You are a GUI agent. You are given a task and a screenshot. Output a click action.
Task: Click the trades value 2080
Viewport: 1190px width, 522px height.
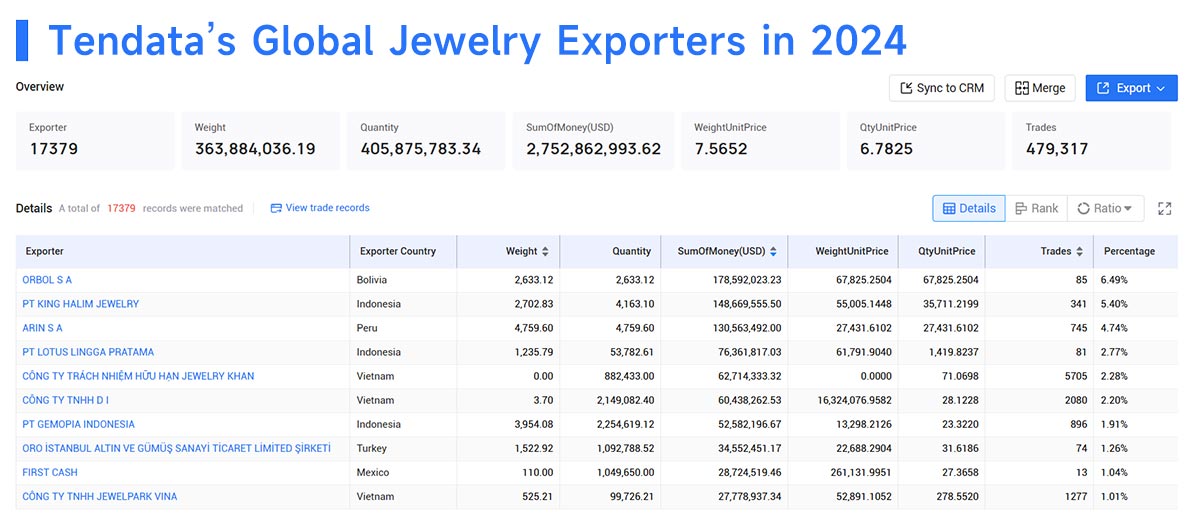tap(1075, 401)
